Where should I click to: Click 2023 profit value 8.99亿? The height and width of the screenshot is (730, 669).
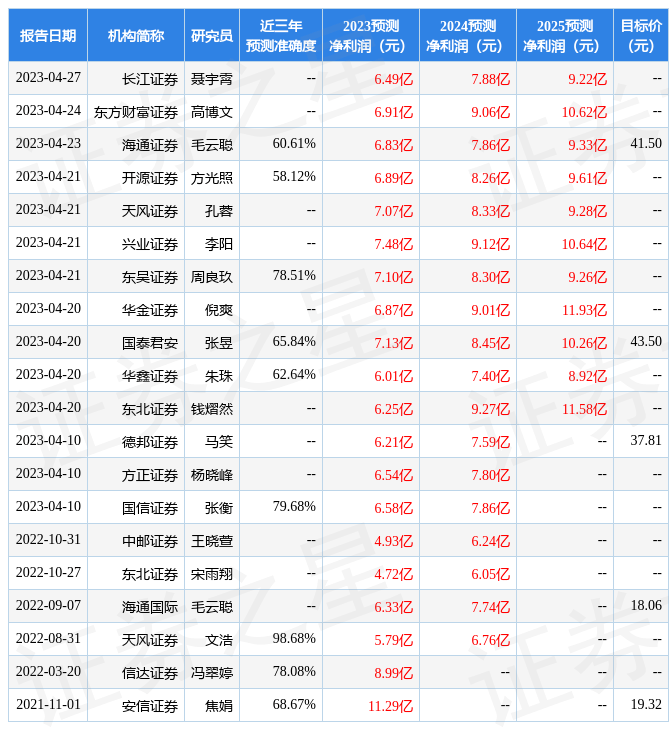pyautogui.click(x=393, y=673)
